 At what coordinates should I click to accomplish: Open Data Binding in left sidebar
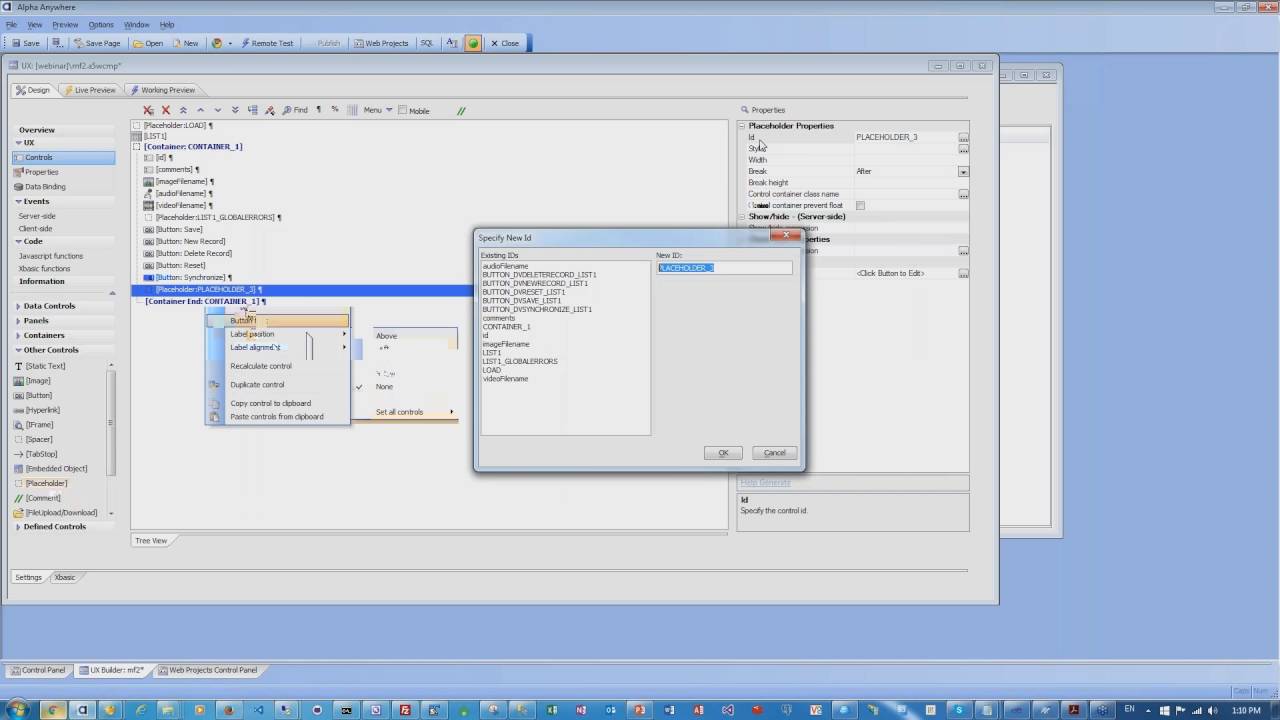click(x=45, y=187)
